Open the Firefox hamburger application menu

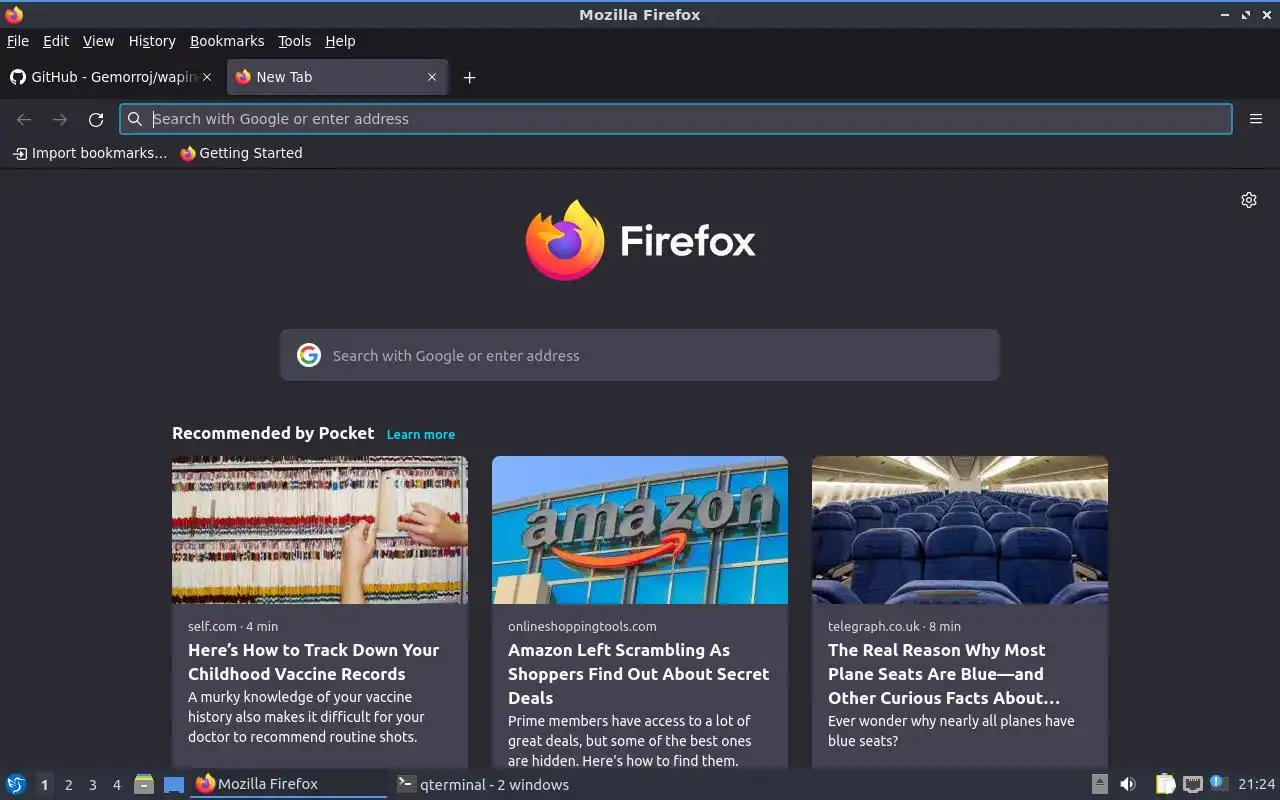1256,119
